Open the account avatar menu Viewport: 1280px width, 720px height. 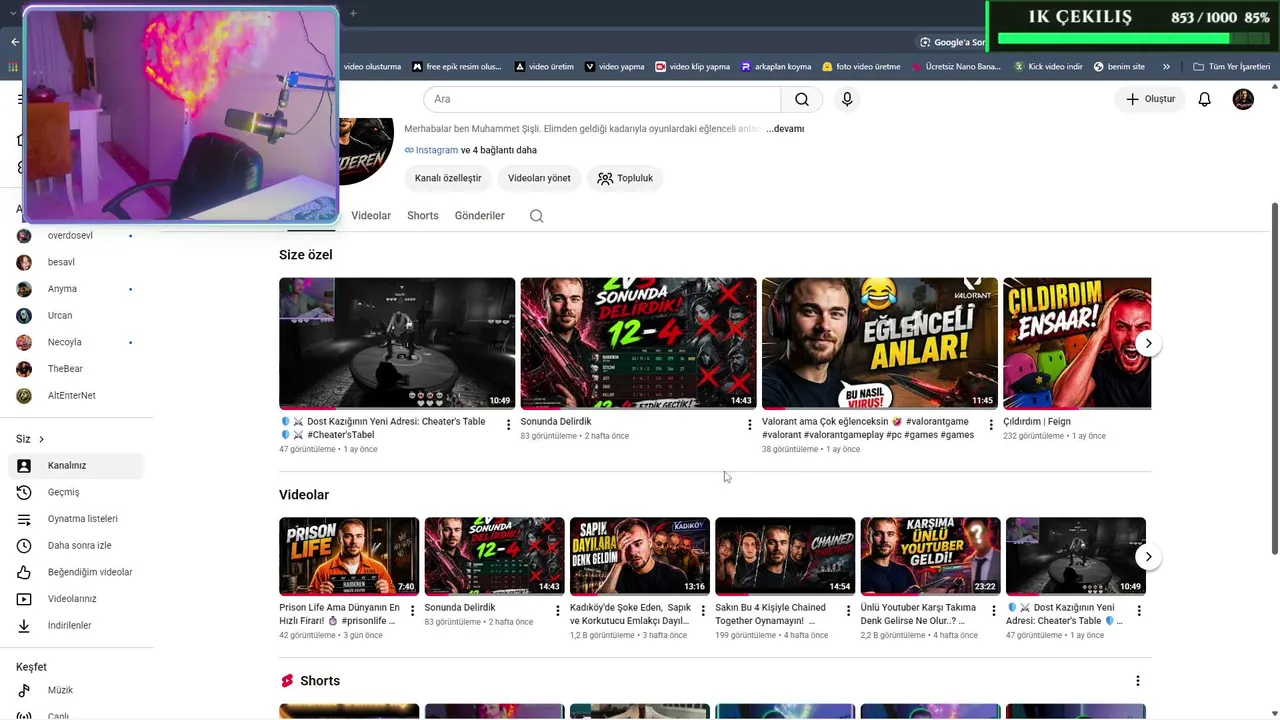coord(1243,99)
